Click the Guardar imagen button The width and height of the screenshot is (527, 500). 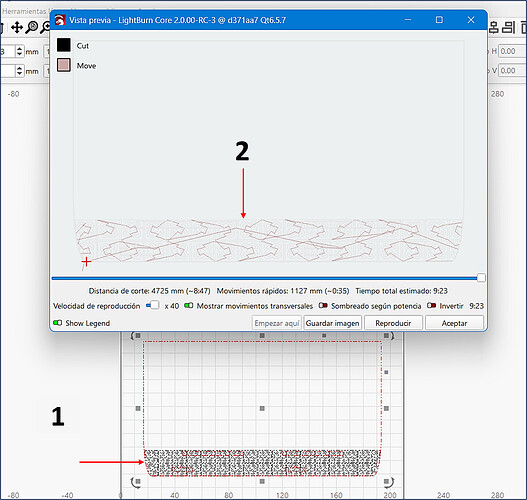point(332,323)
